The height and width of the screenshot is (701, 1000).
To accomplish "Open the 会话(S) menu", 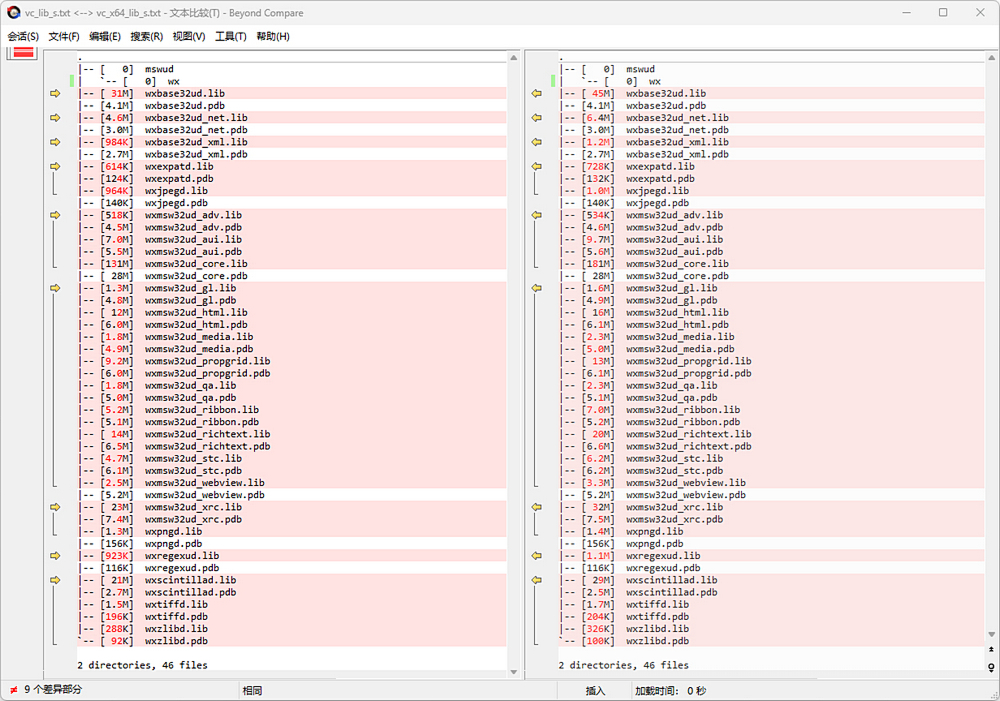I will pyautogui.click(x=23, y=36).
